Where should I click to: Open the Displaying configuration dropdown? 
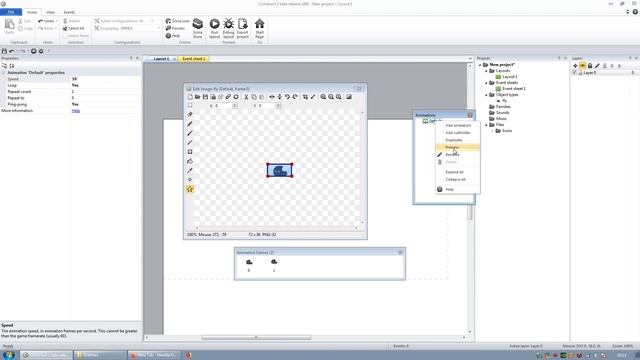coord(159,28)
